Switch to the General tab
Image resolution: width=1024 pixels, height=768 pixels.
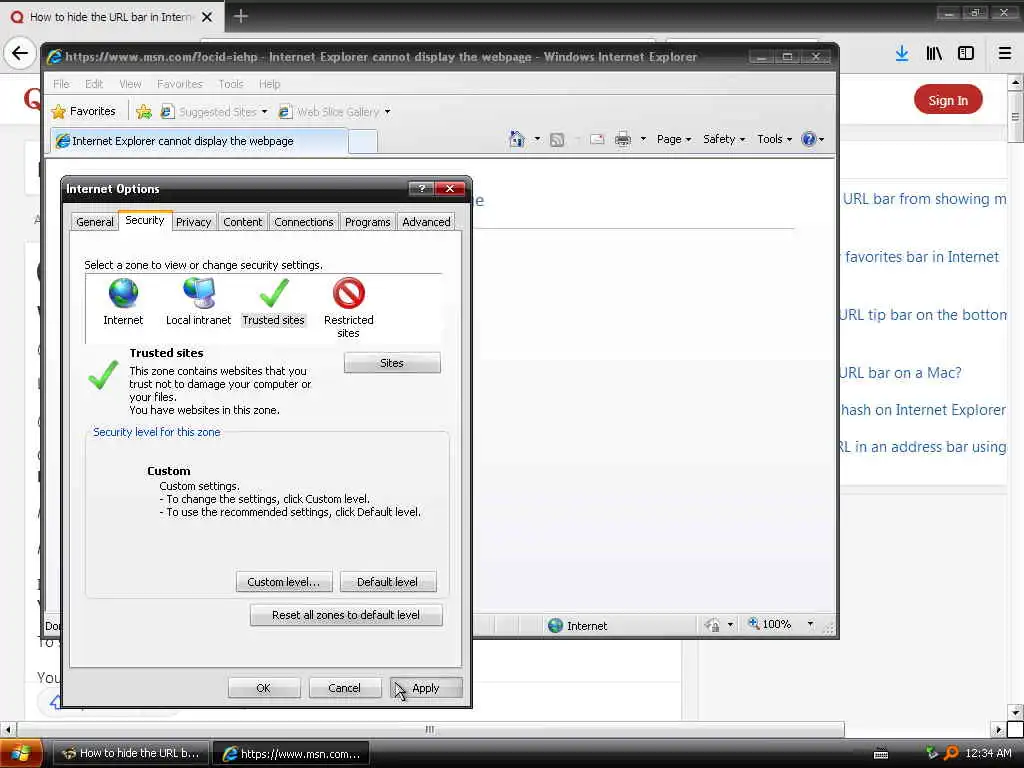coord(95,222)
